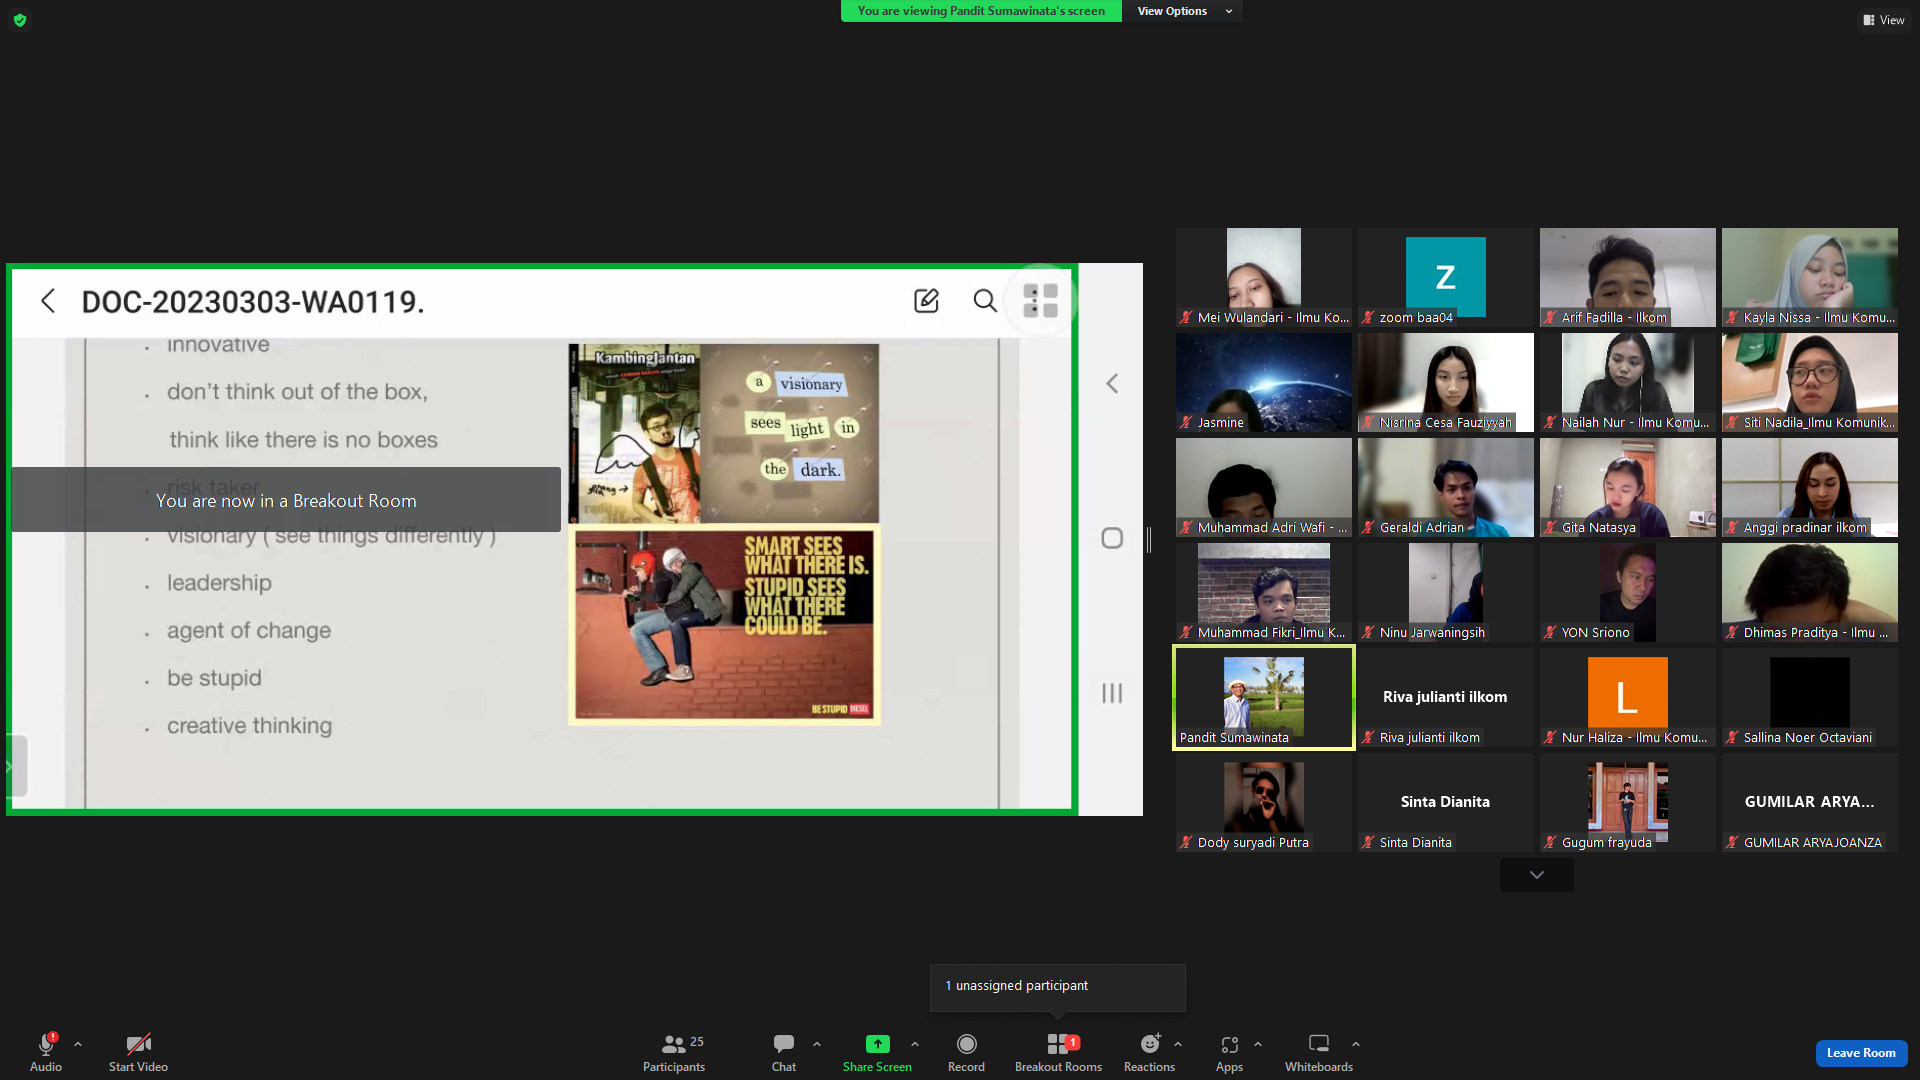Select GUMILAR ARYAJOANZA's participant tile
The image size is (1920, 1080).
click(1810, 803)
